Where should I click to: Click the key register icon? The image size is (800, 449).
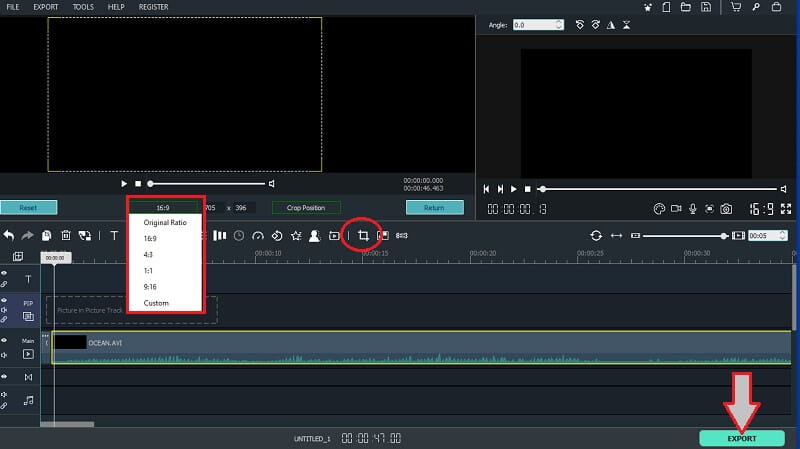[x=756, y=7]
